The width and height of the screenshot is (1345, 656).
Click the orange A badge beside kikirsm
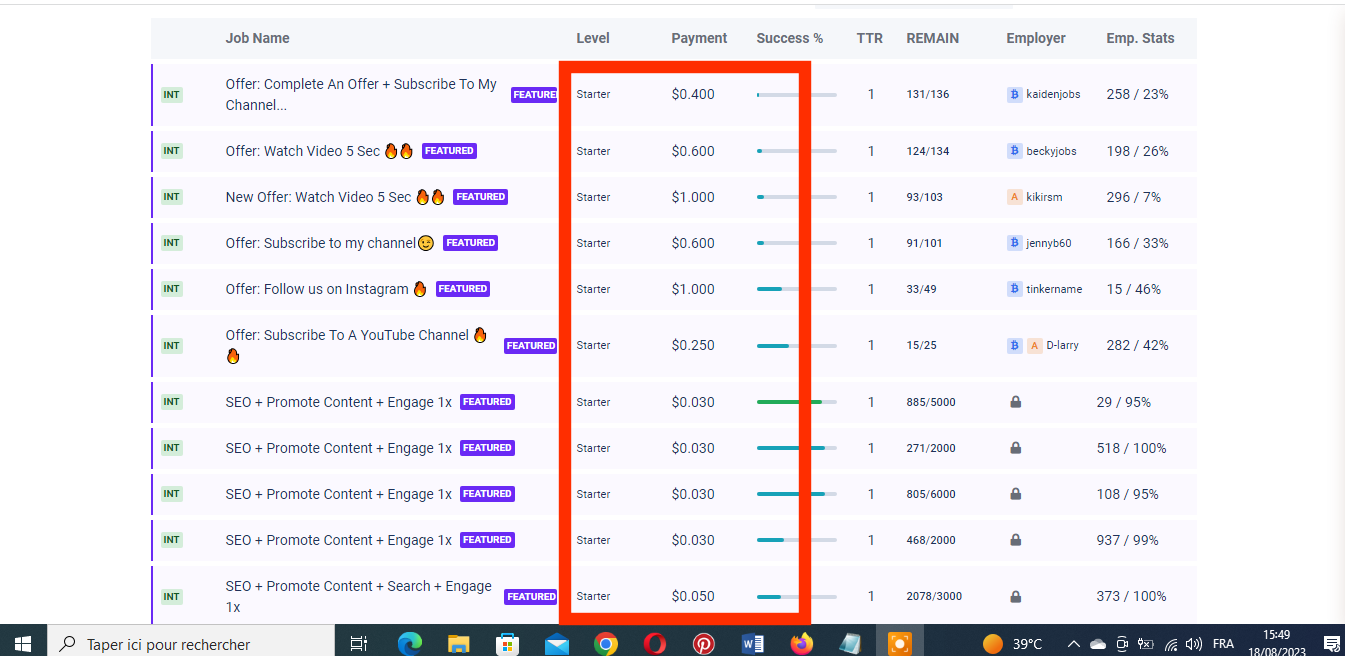1014,197
